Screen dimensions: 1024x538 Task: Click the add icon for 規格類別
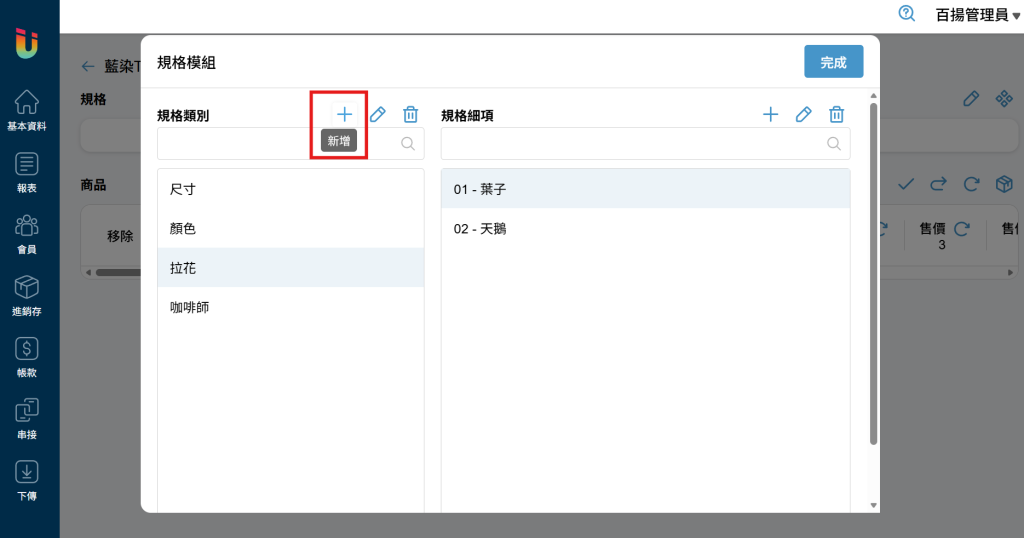(344, 114)
